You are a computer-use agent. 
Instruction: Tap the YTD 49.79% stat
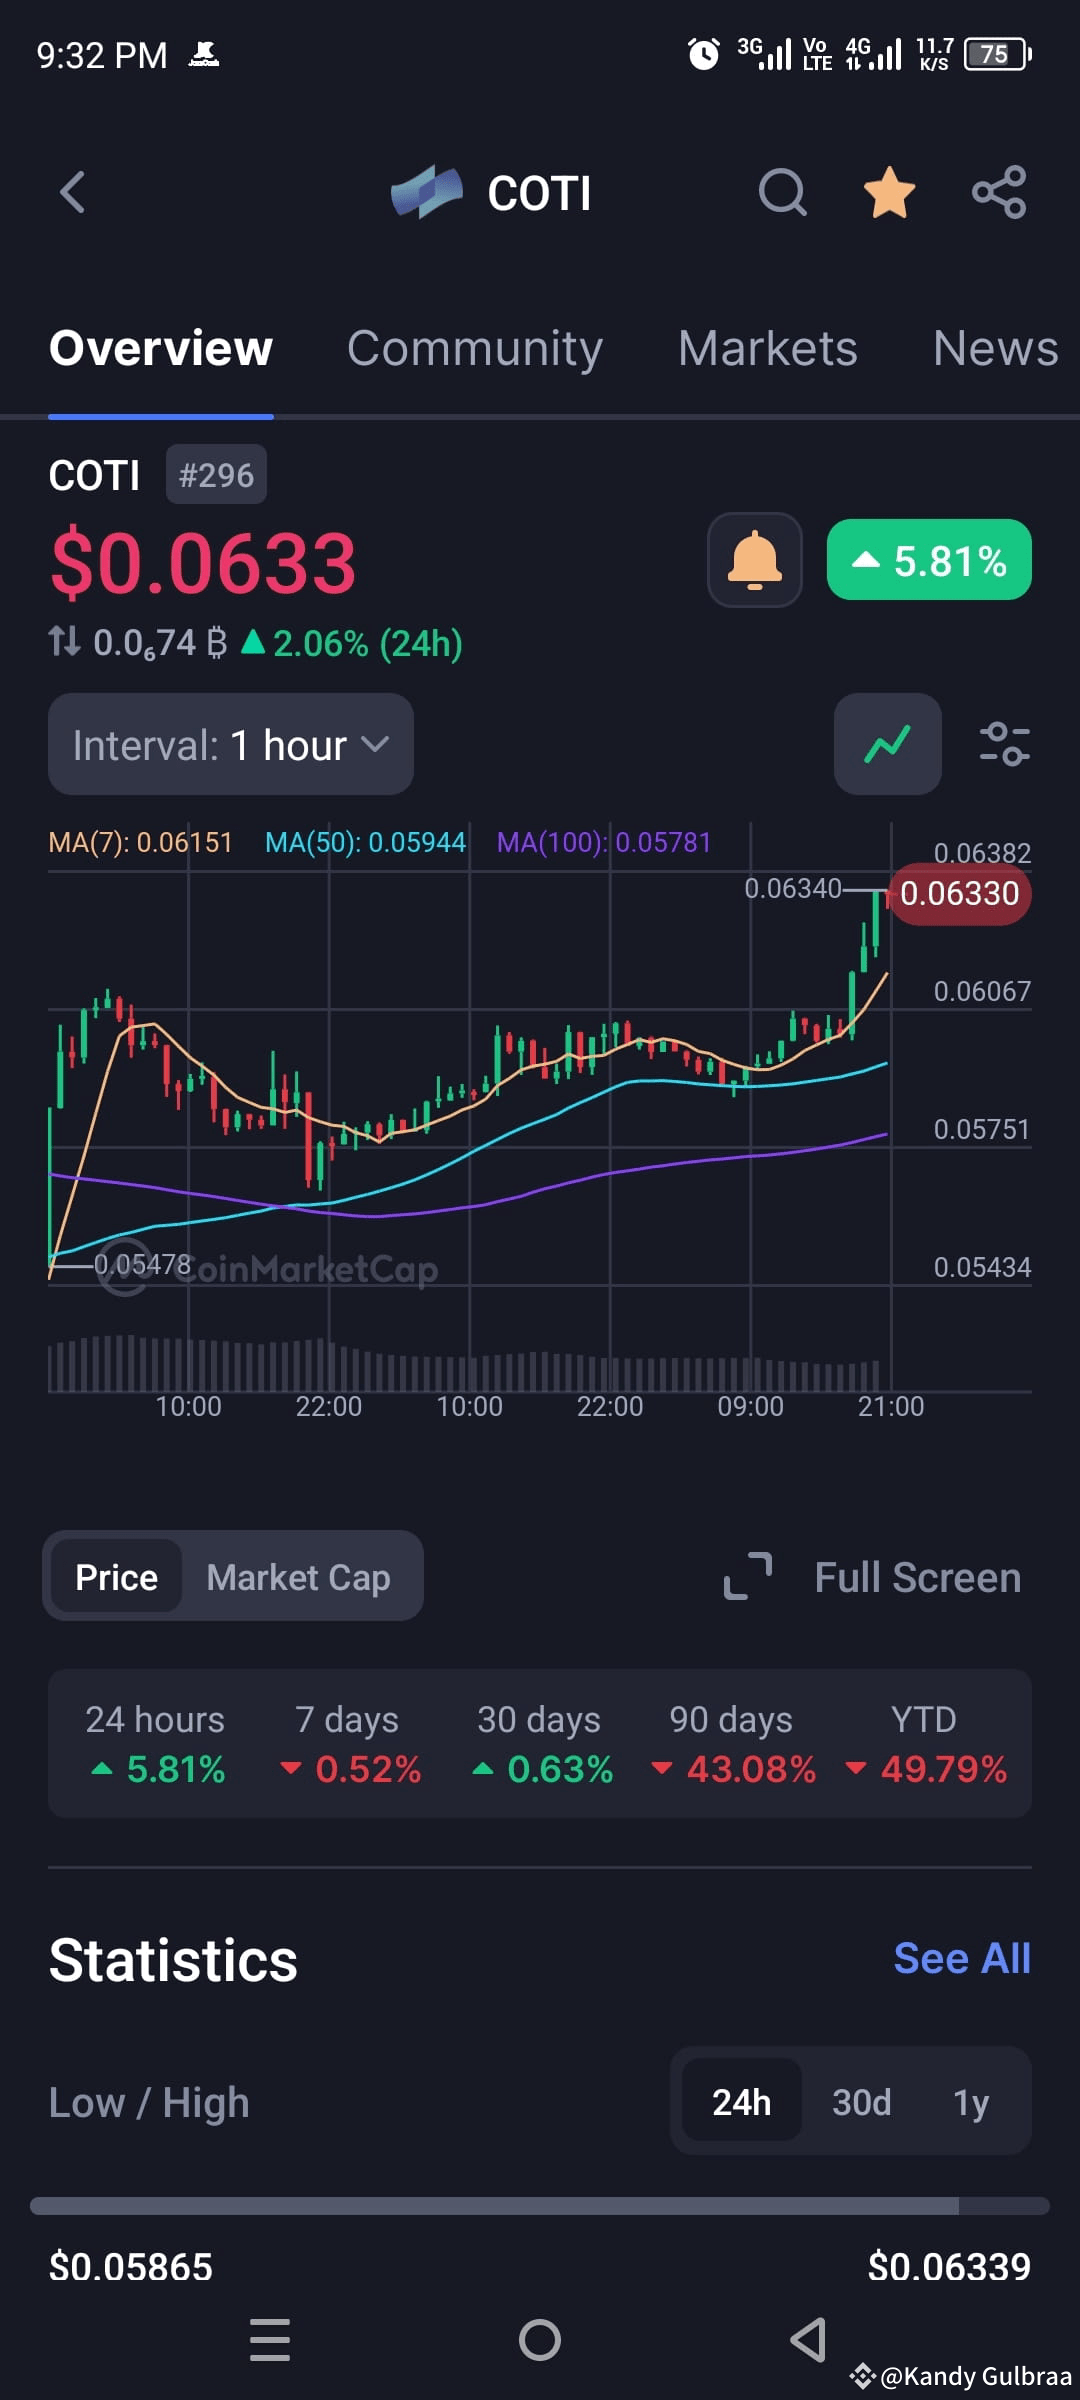click(925, 1743)
